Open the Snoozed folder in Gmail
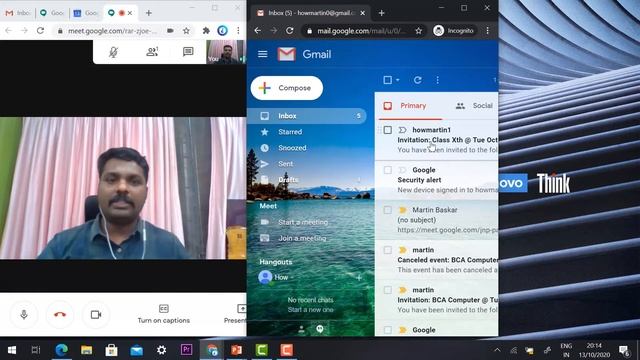 point(292,148)
